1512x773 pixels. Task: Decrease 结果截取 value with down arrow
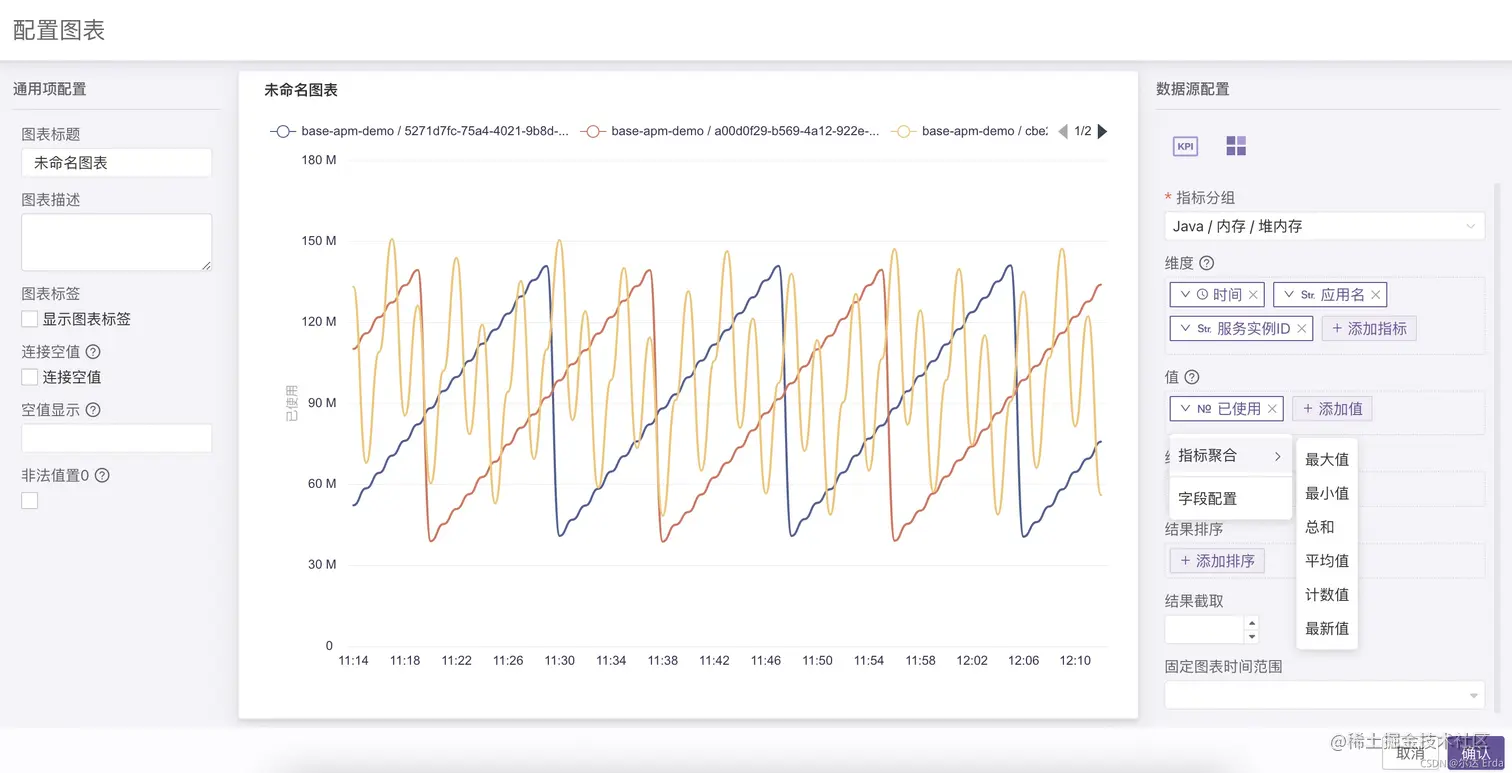pyautogui.click(x=1251, y=636)
